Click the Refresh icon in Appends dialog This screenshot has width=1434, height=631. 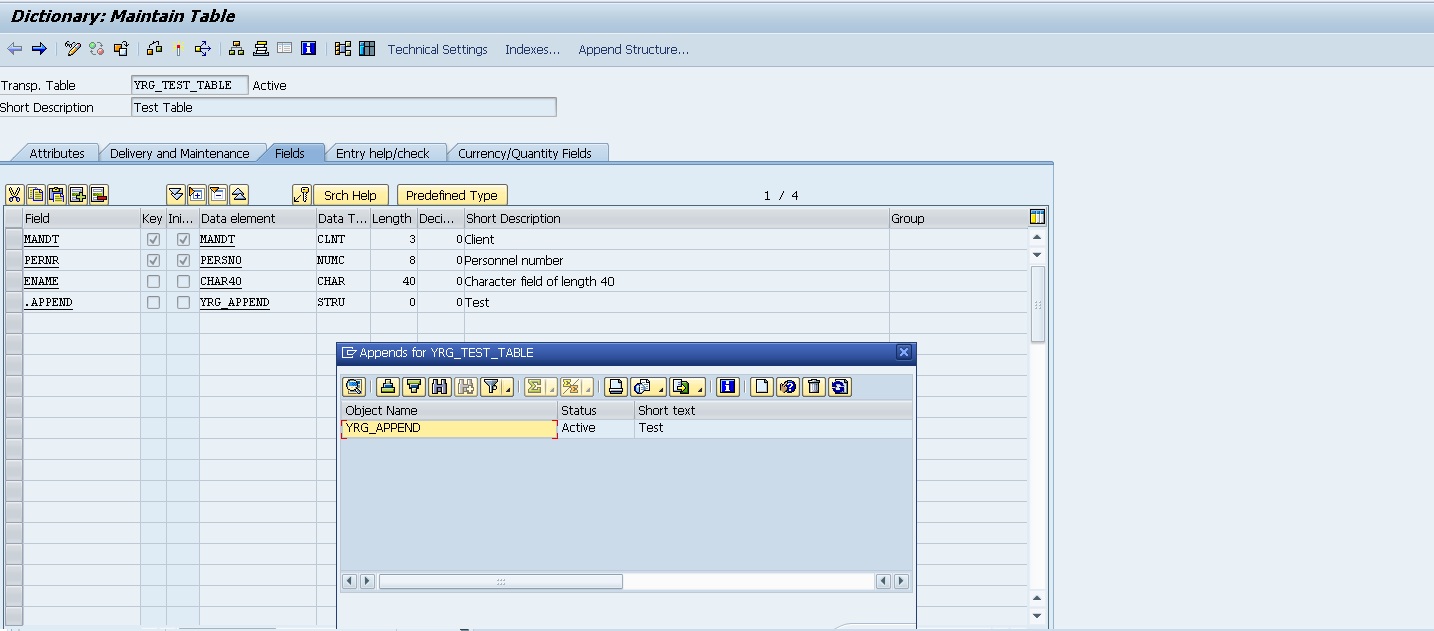[839, 387]
